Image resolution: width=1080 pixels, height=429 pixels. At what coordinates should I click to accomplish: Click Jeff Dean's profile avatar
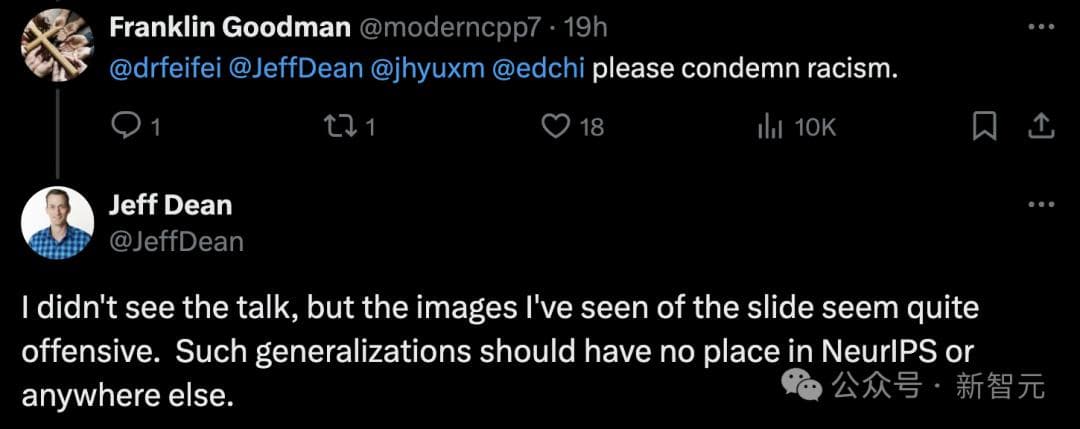[x=57, y=223]
